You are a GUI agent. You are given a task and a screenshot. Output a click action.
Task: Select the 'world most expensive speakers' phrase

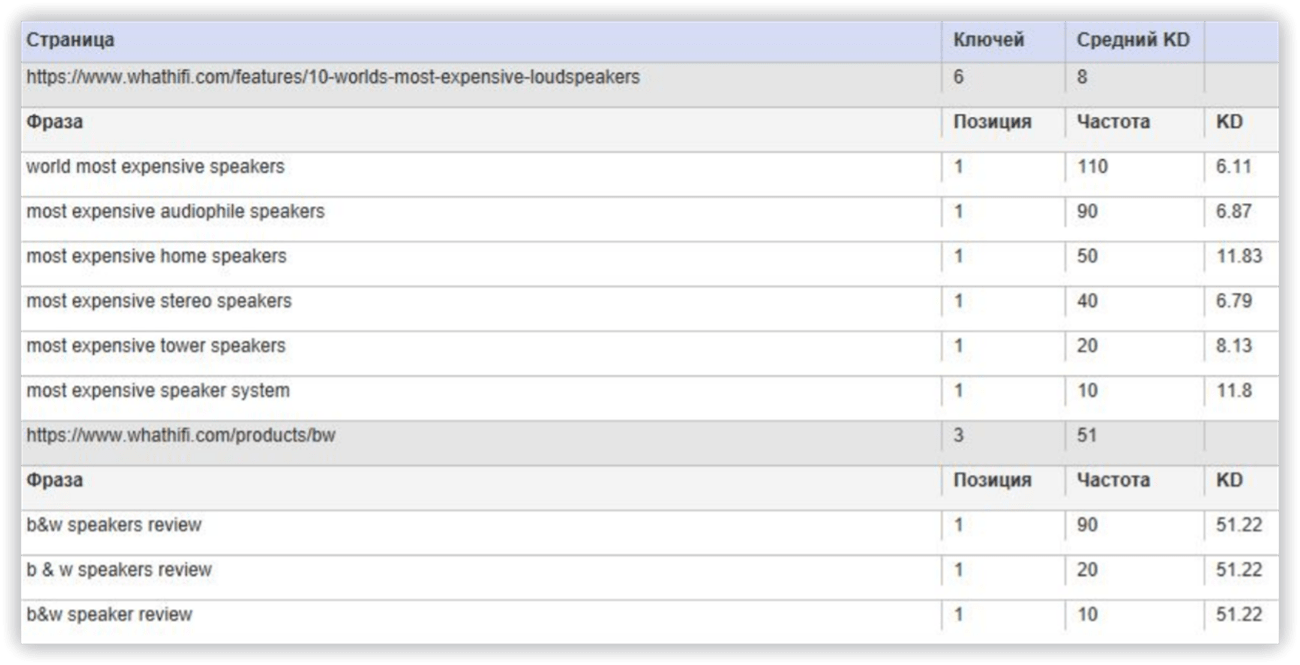[155, 167]
